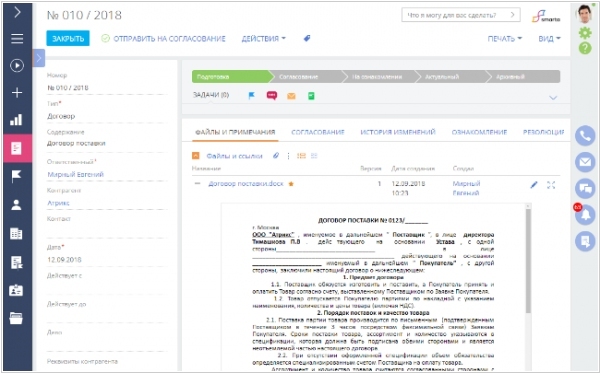Viewport: 600px width, 373px height.
Task: Collapse the Договор поставки.docx row
Action: 197,184
